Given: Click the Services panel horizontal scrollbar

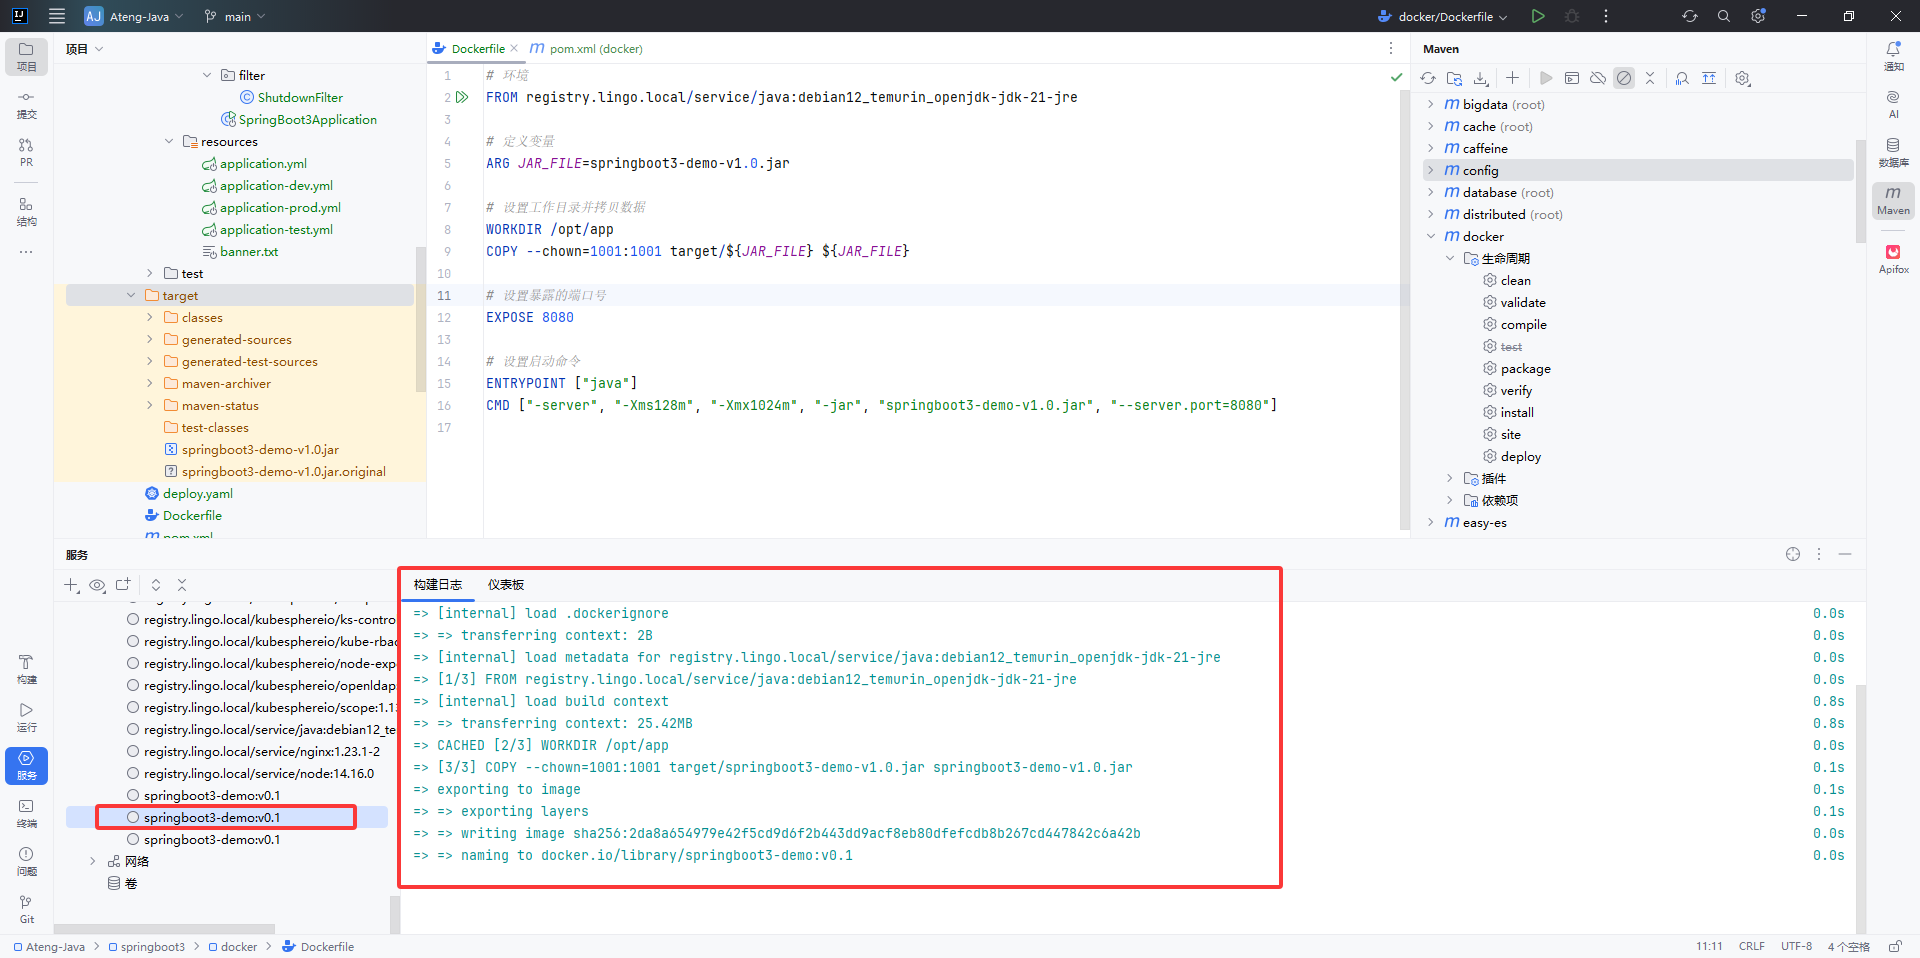Looking at the screenshot, I should [165, 929].
